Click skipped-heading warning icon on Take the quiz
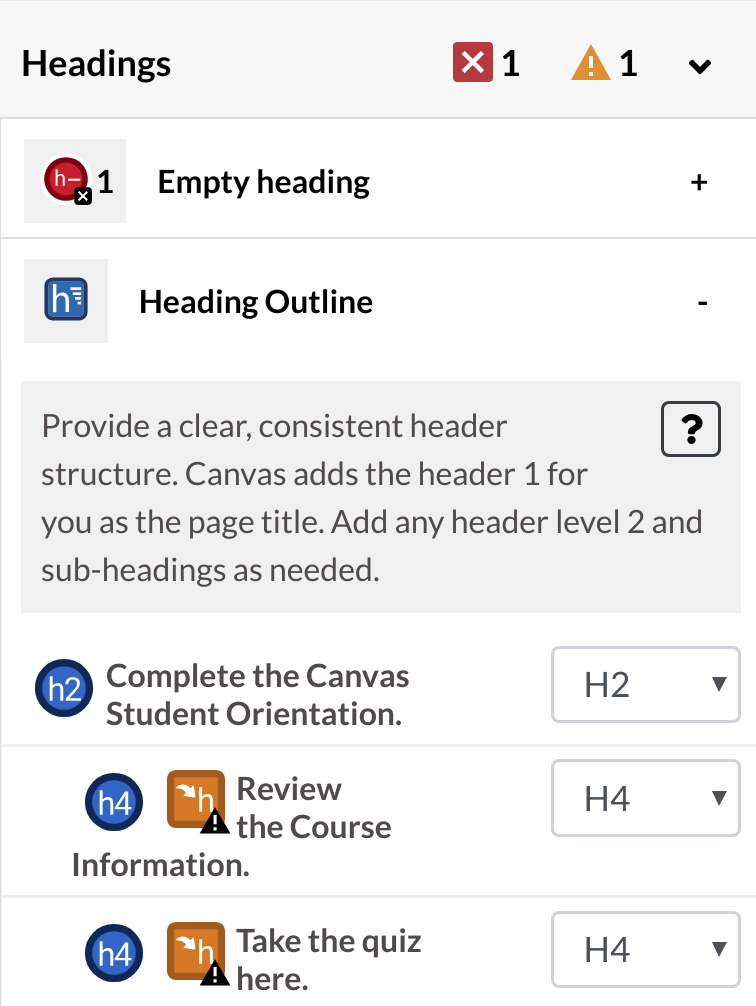The image size is (756, 1006). (198, 953)
